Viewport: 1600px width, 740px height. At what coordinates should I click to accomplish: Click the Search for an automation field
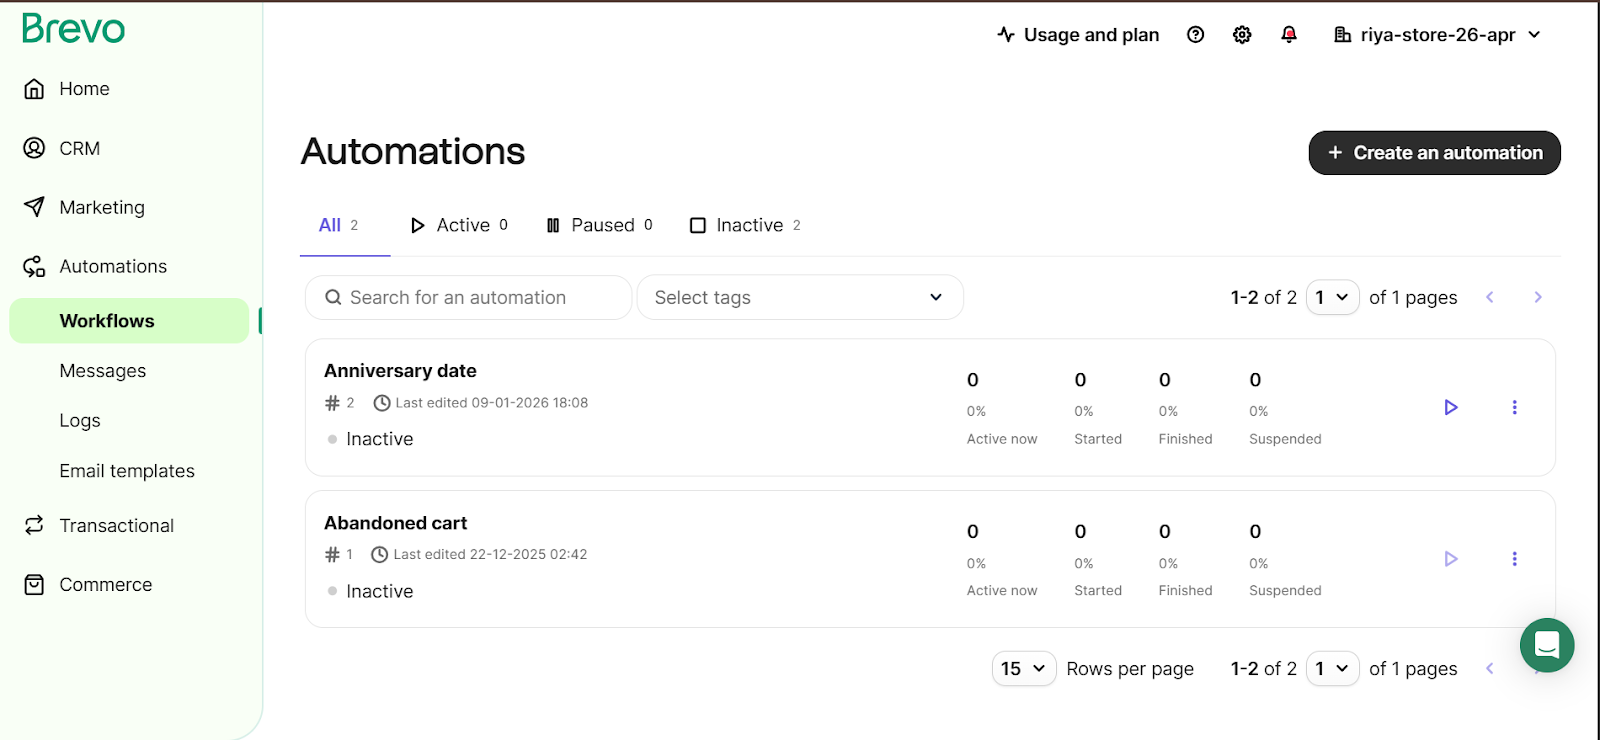[468, 297]
